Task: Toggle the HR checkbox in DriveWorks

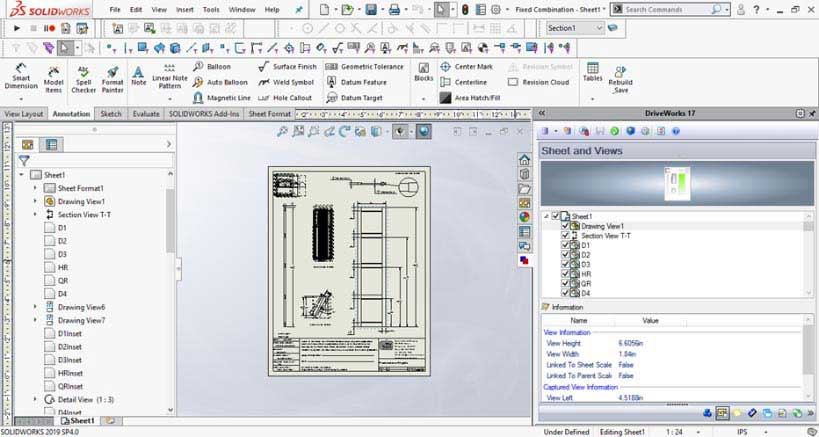Action: pos(565,274)
